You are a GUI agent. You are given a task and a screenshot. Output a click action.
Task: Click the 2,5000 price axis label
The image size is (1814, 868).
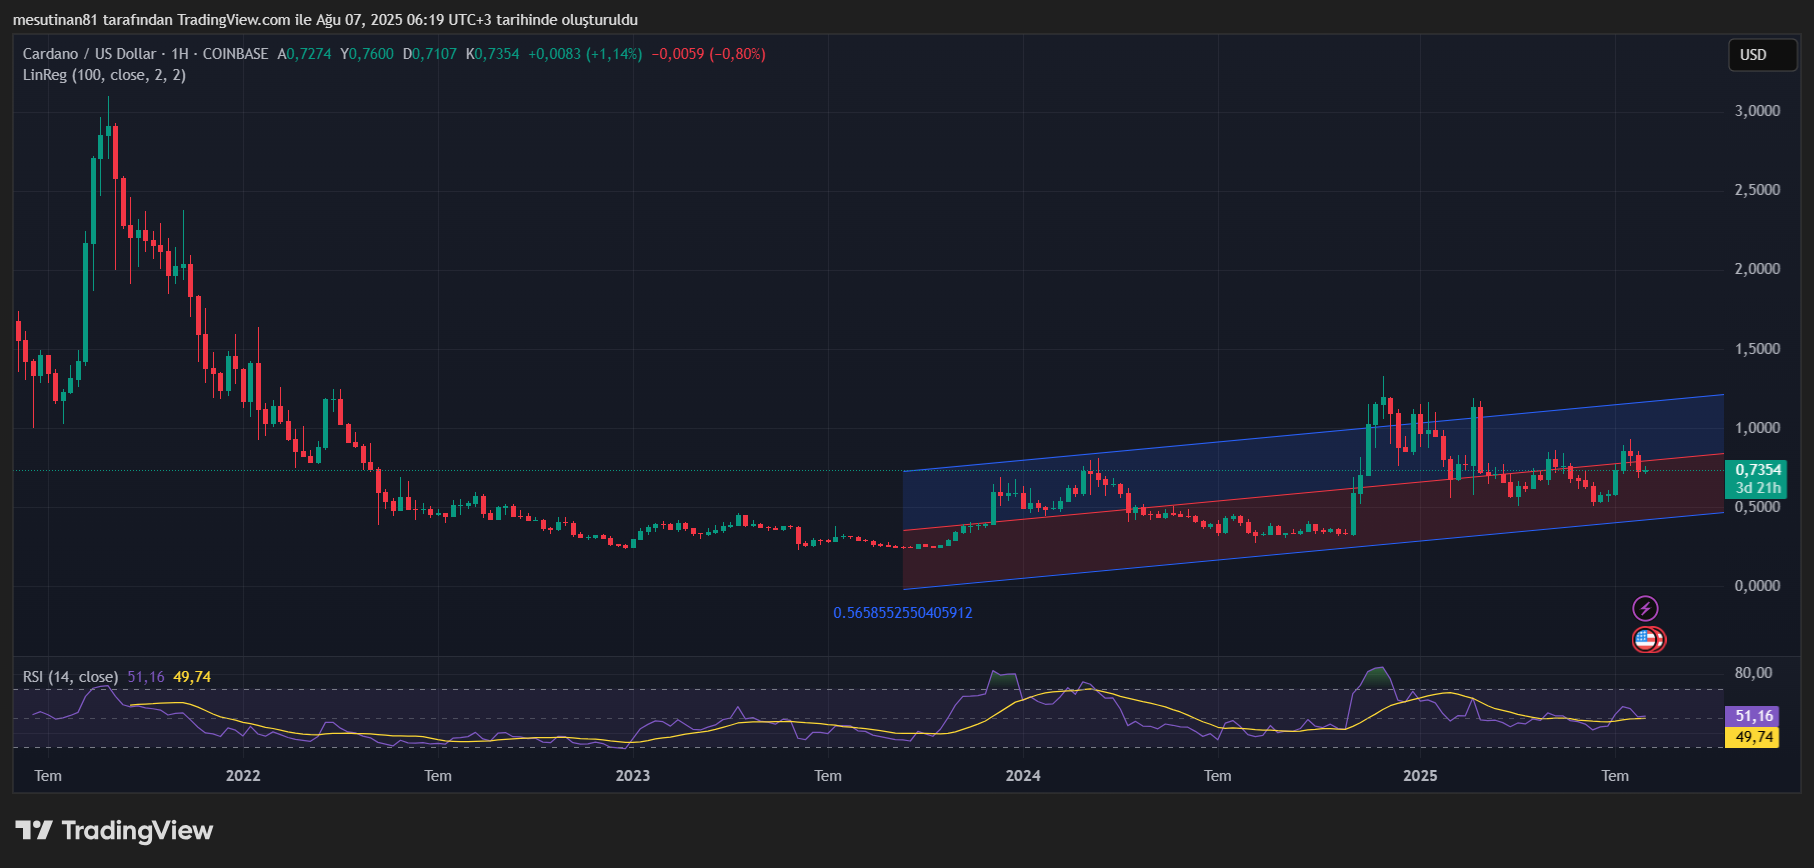(1757, 190)
